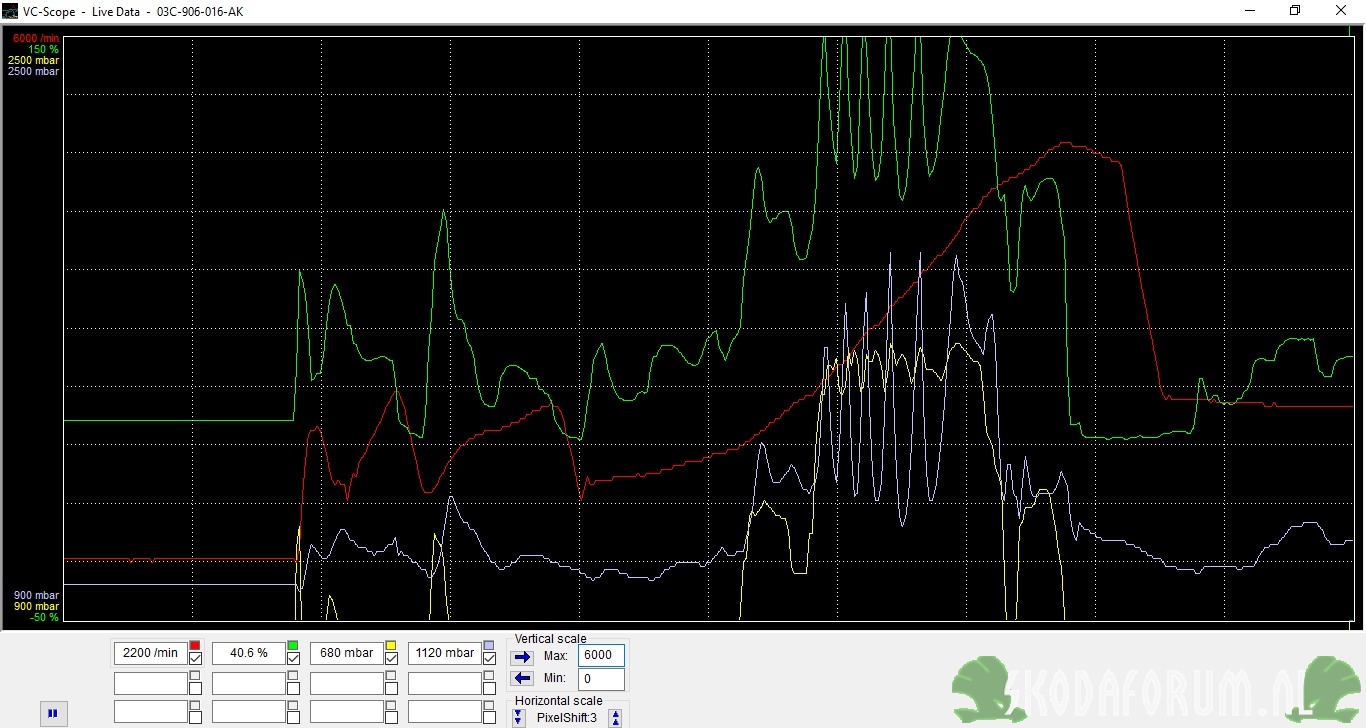The image size is (1366, 728).
Task: Increase PixelShift with the up arrows
Action: pos(615,718)
